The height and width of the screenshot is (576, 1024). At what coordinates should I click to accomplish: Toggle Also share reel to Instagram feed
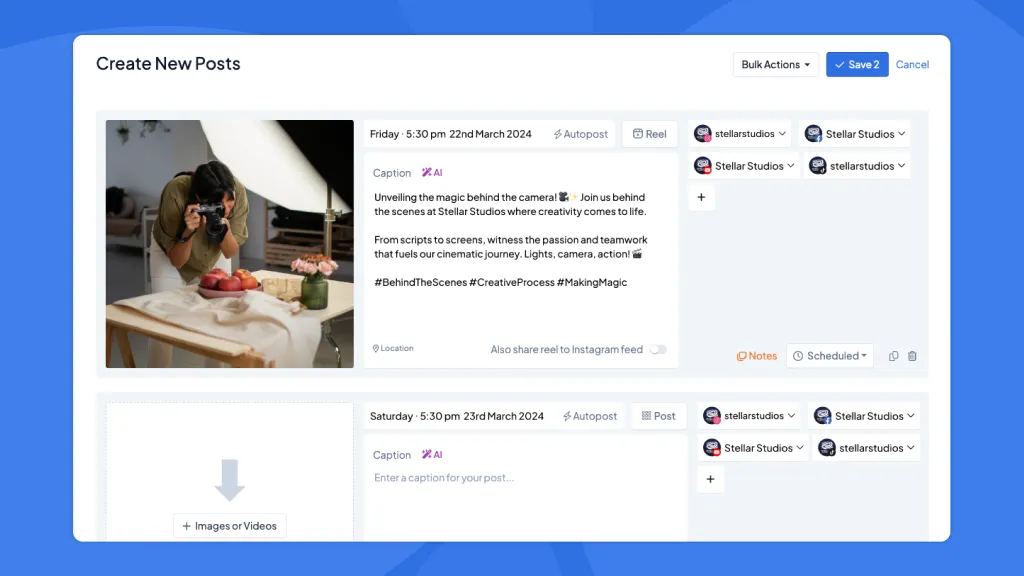(658, 349)
